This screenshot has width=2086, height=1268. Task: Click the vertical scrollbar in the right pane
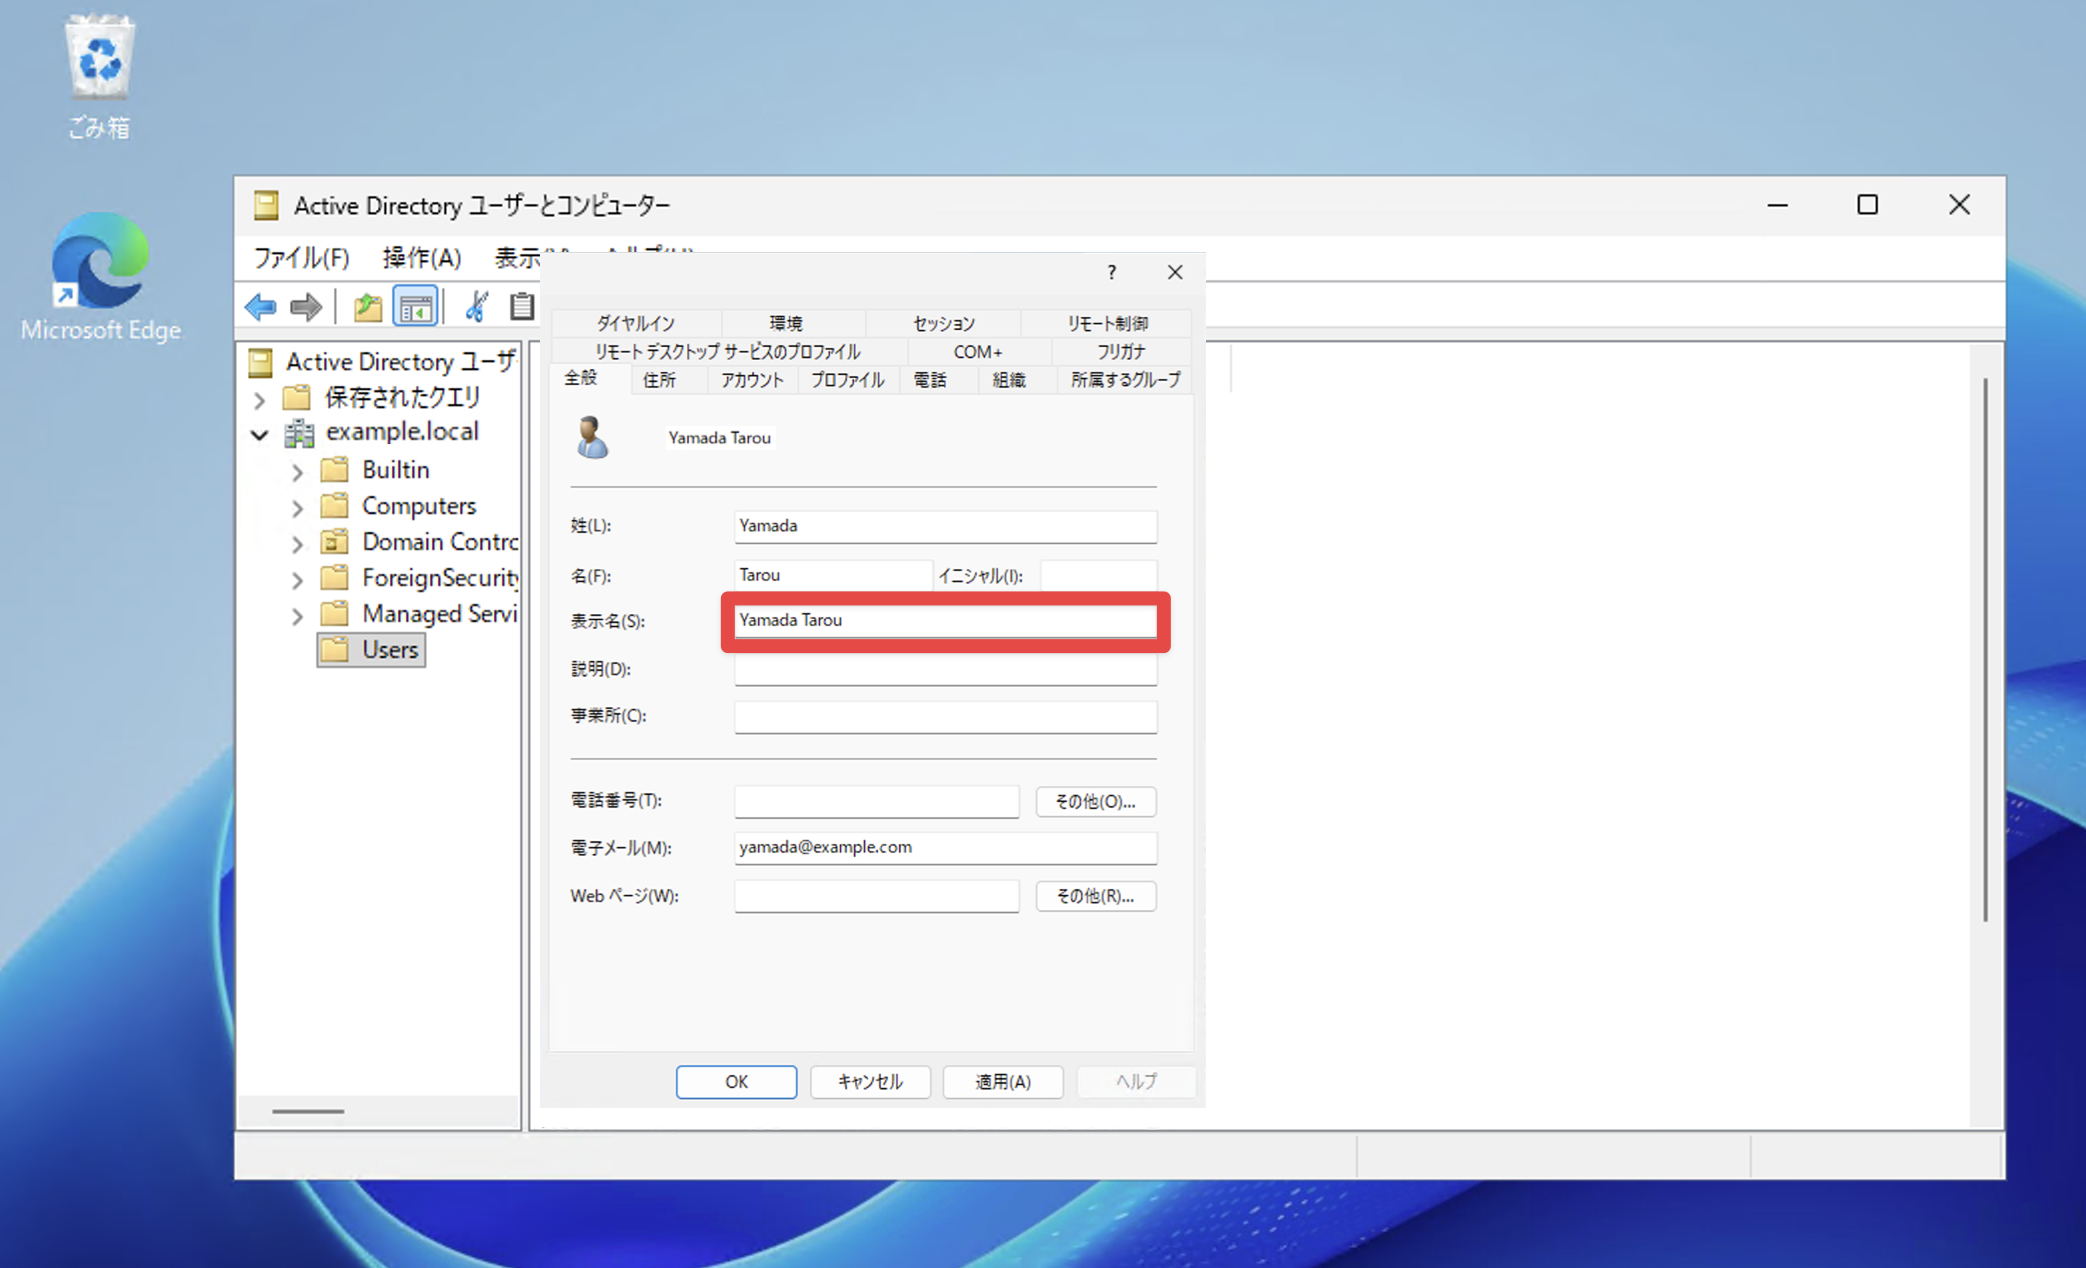(1985, 650)
